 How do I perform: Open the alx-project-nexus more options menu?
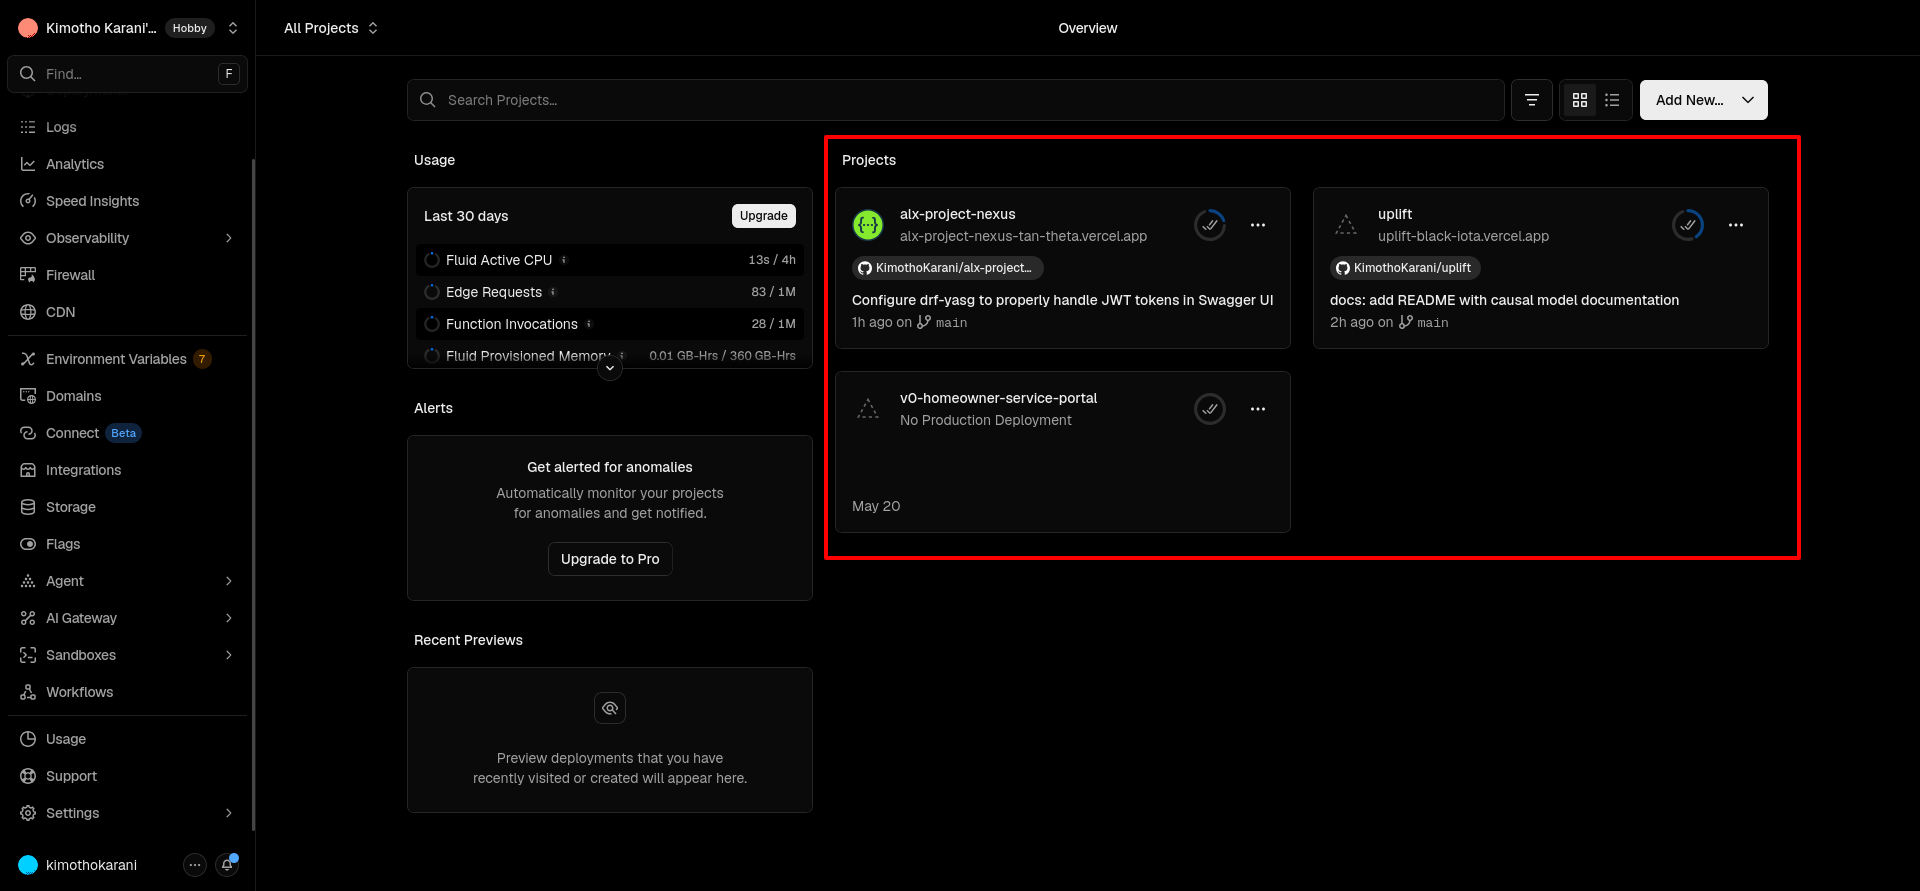1258,225
